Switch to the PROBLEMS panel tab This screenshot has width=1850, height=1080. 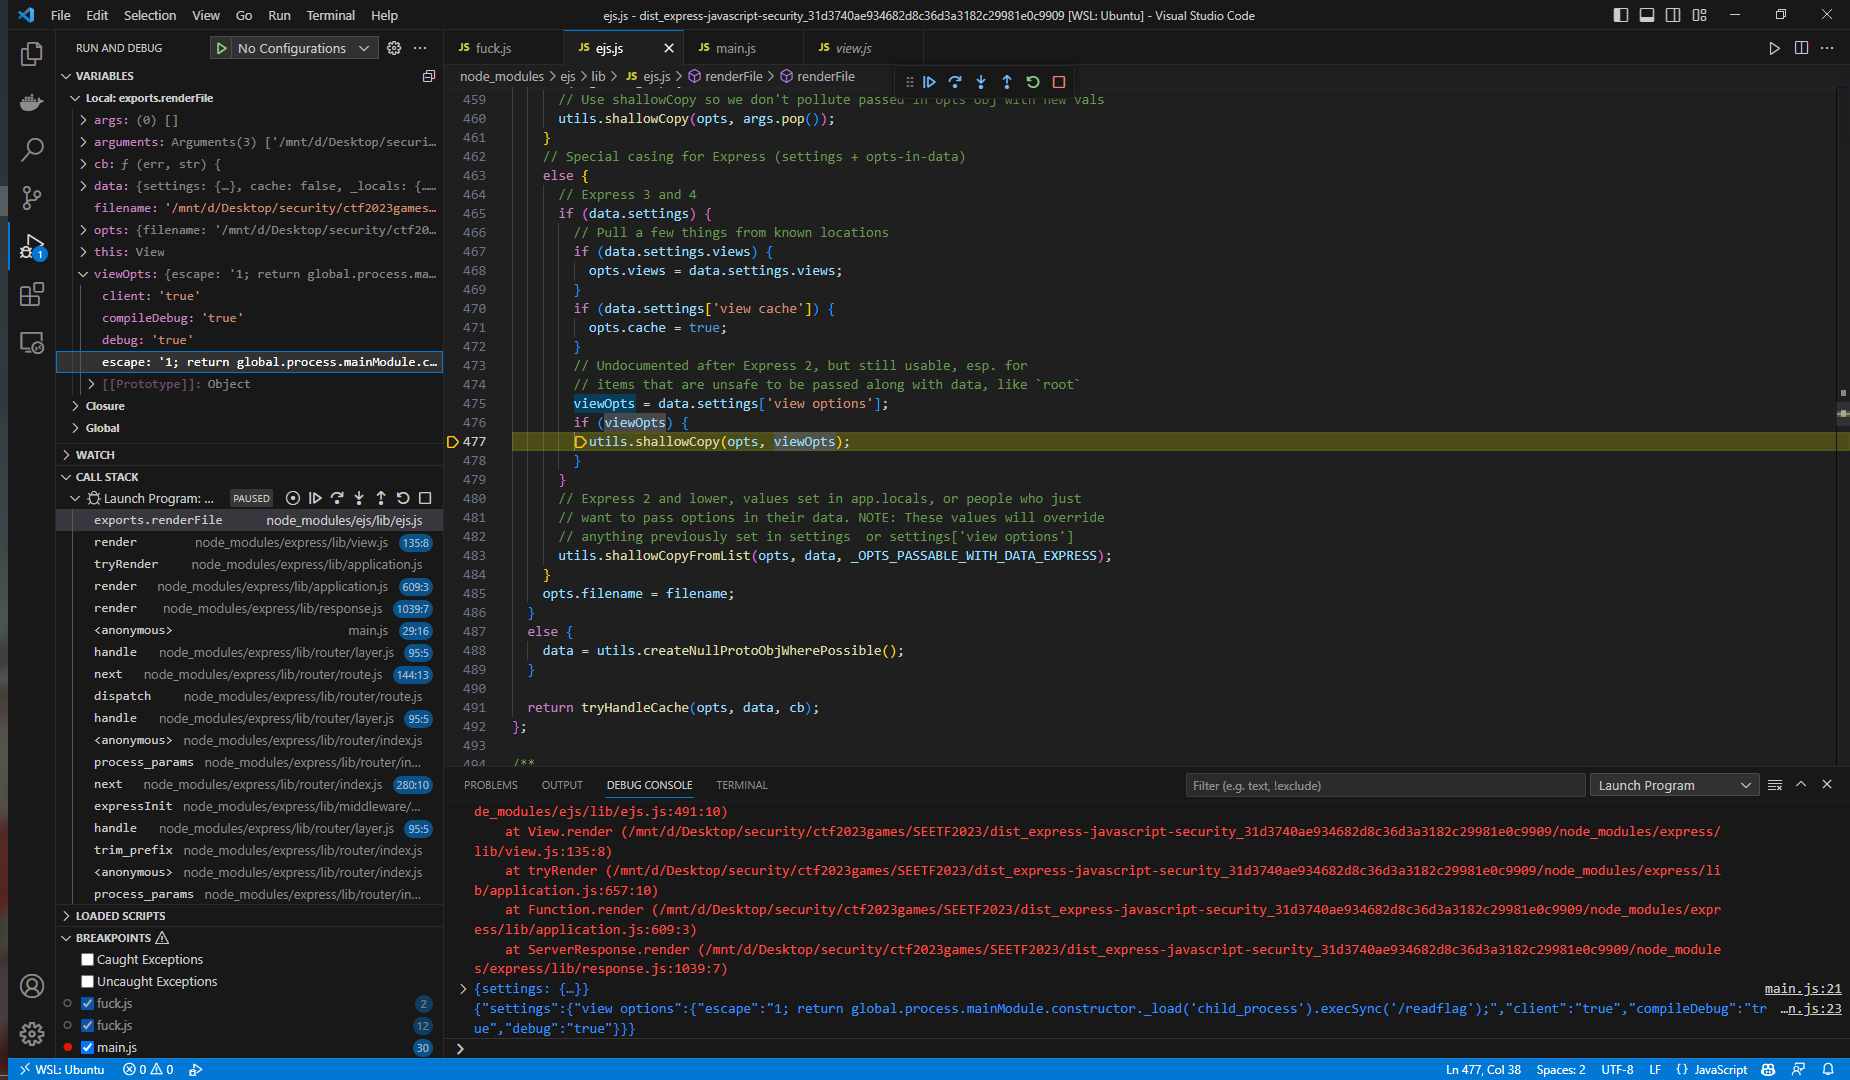491,785
